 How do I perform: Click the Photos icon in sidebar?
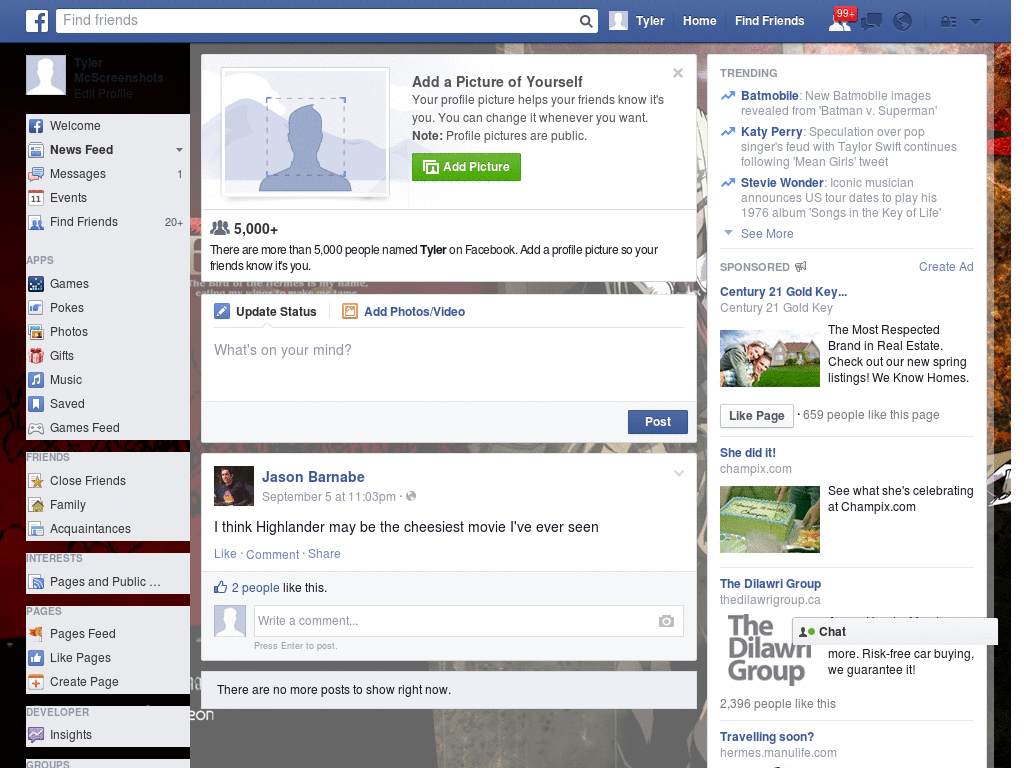coord(36,332)
